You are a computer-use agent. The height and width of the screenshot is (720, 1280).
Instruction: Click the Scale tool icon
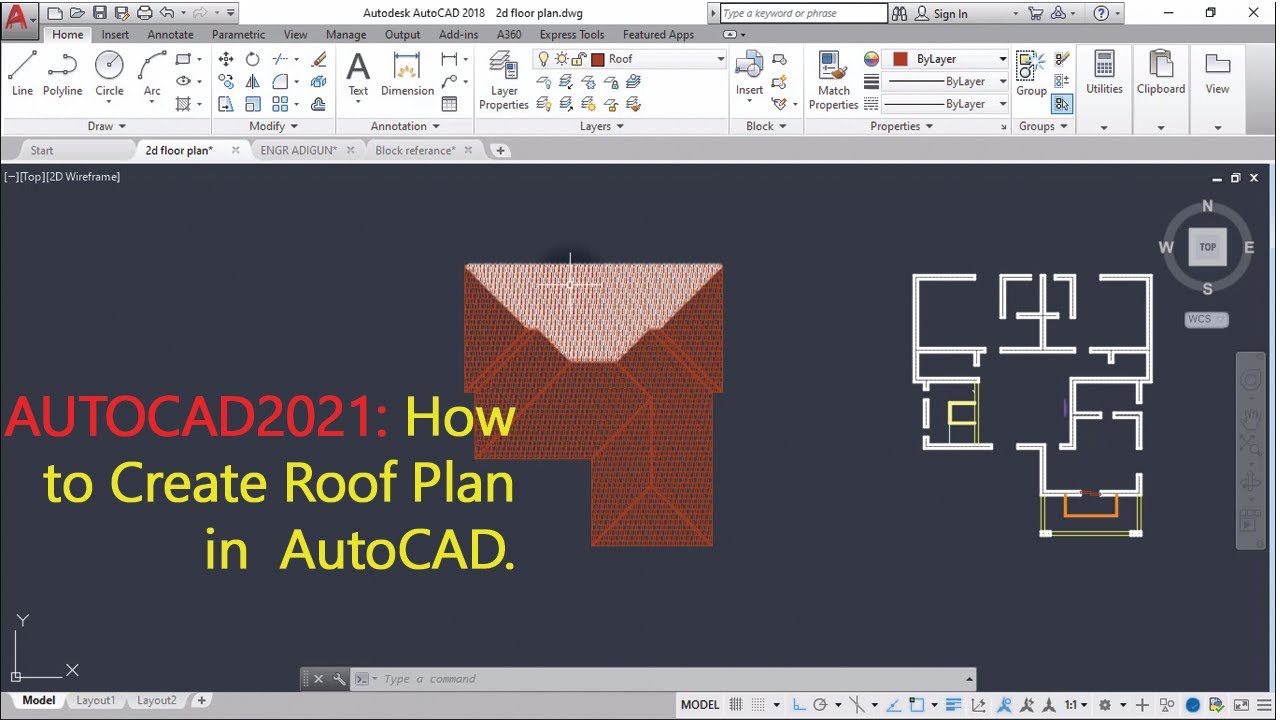253,104
